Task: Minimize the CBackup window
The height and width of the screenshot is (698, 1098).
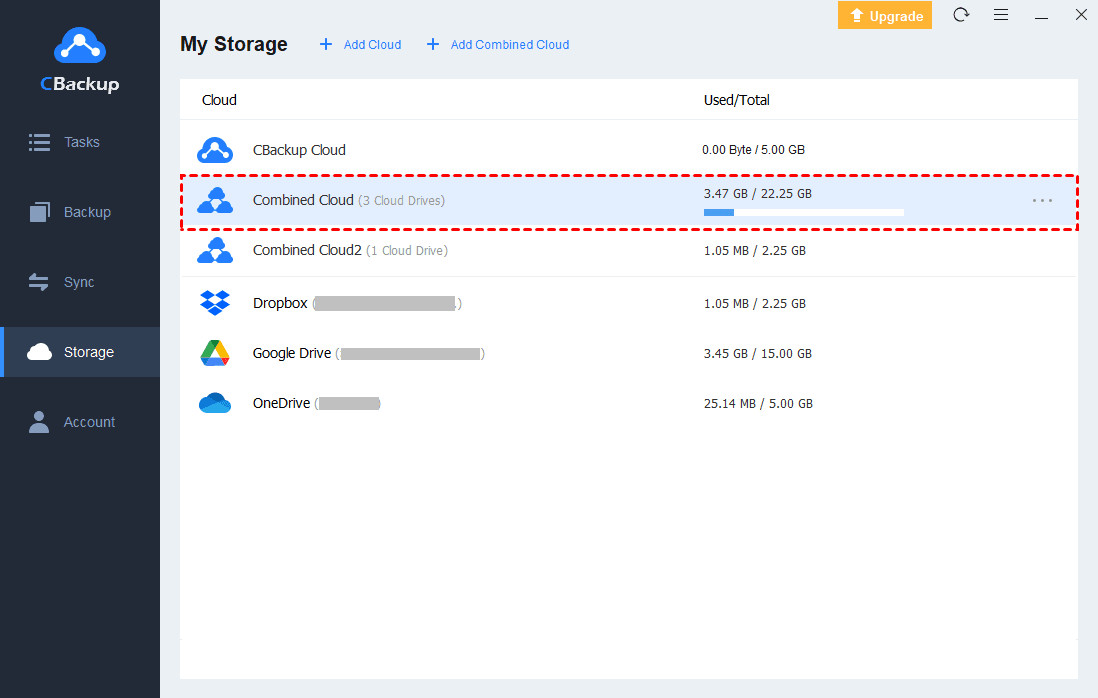Action: (1041, 15)
